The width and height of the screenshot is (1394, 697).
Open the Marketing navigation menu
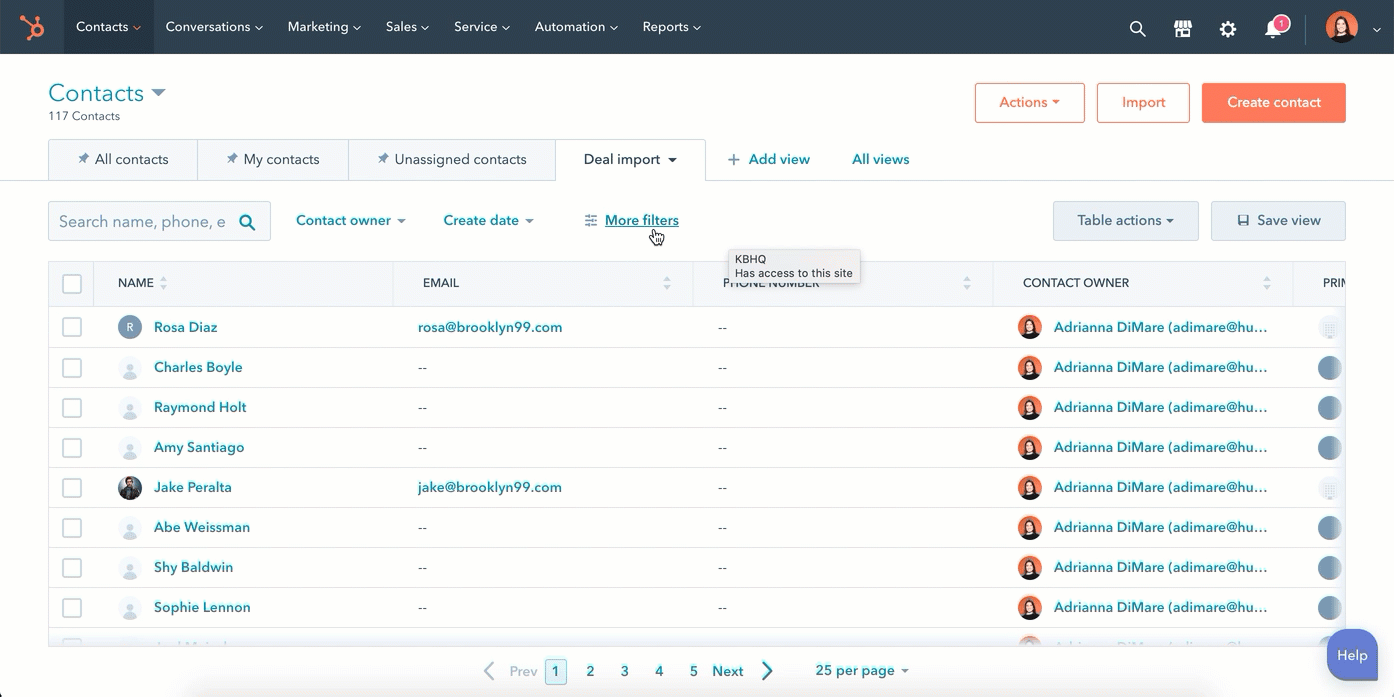click(324, 27)
